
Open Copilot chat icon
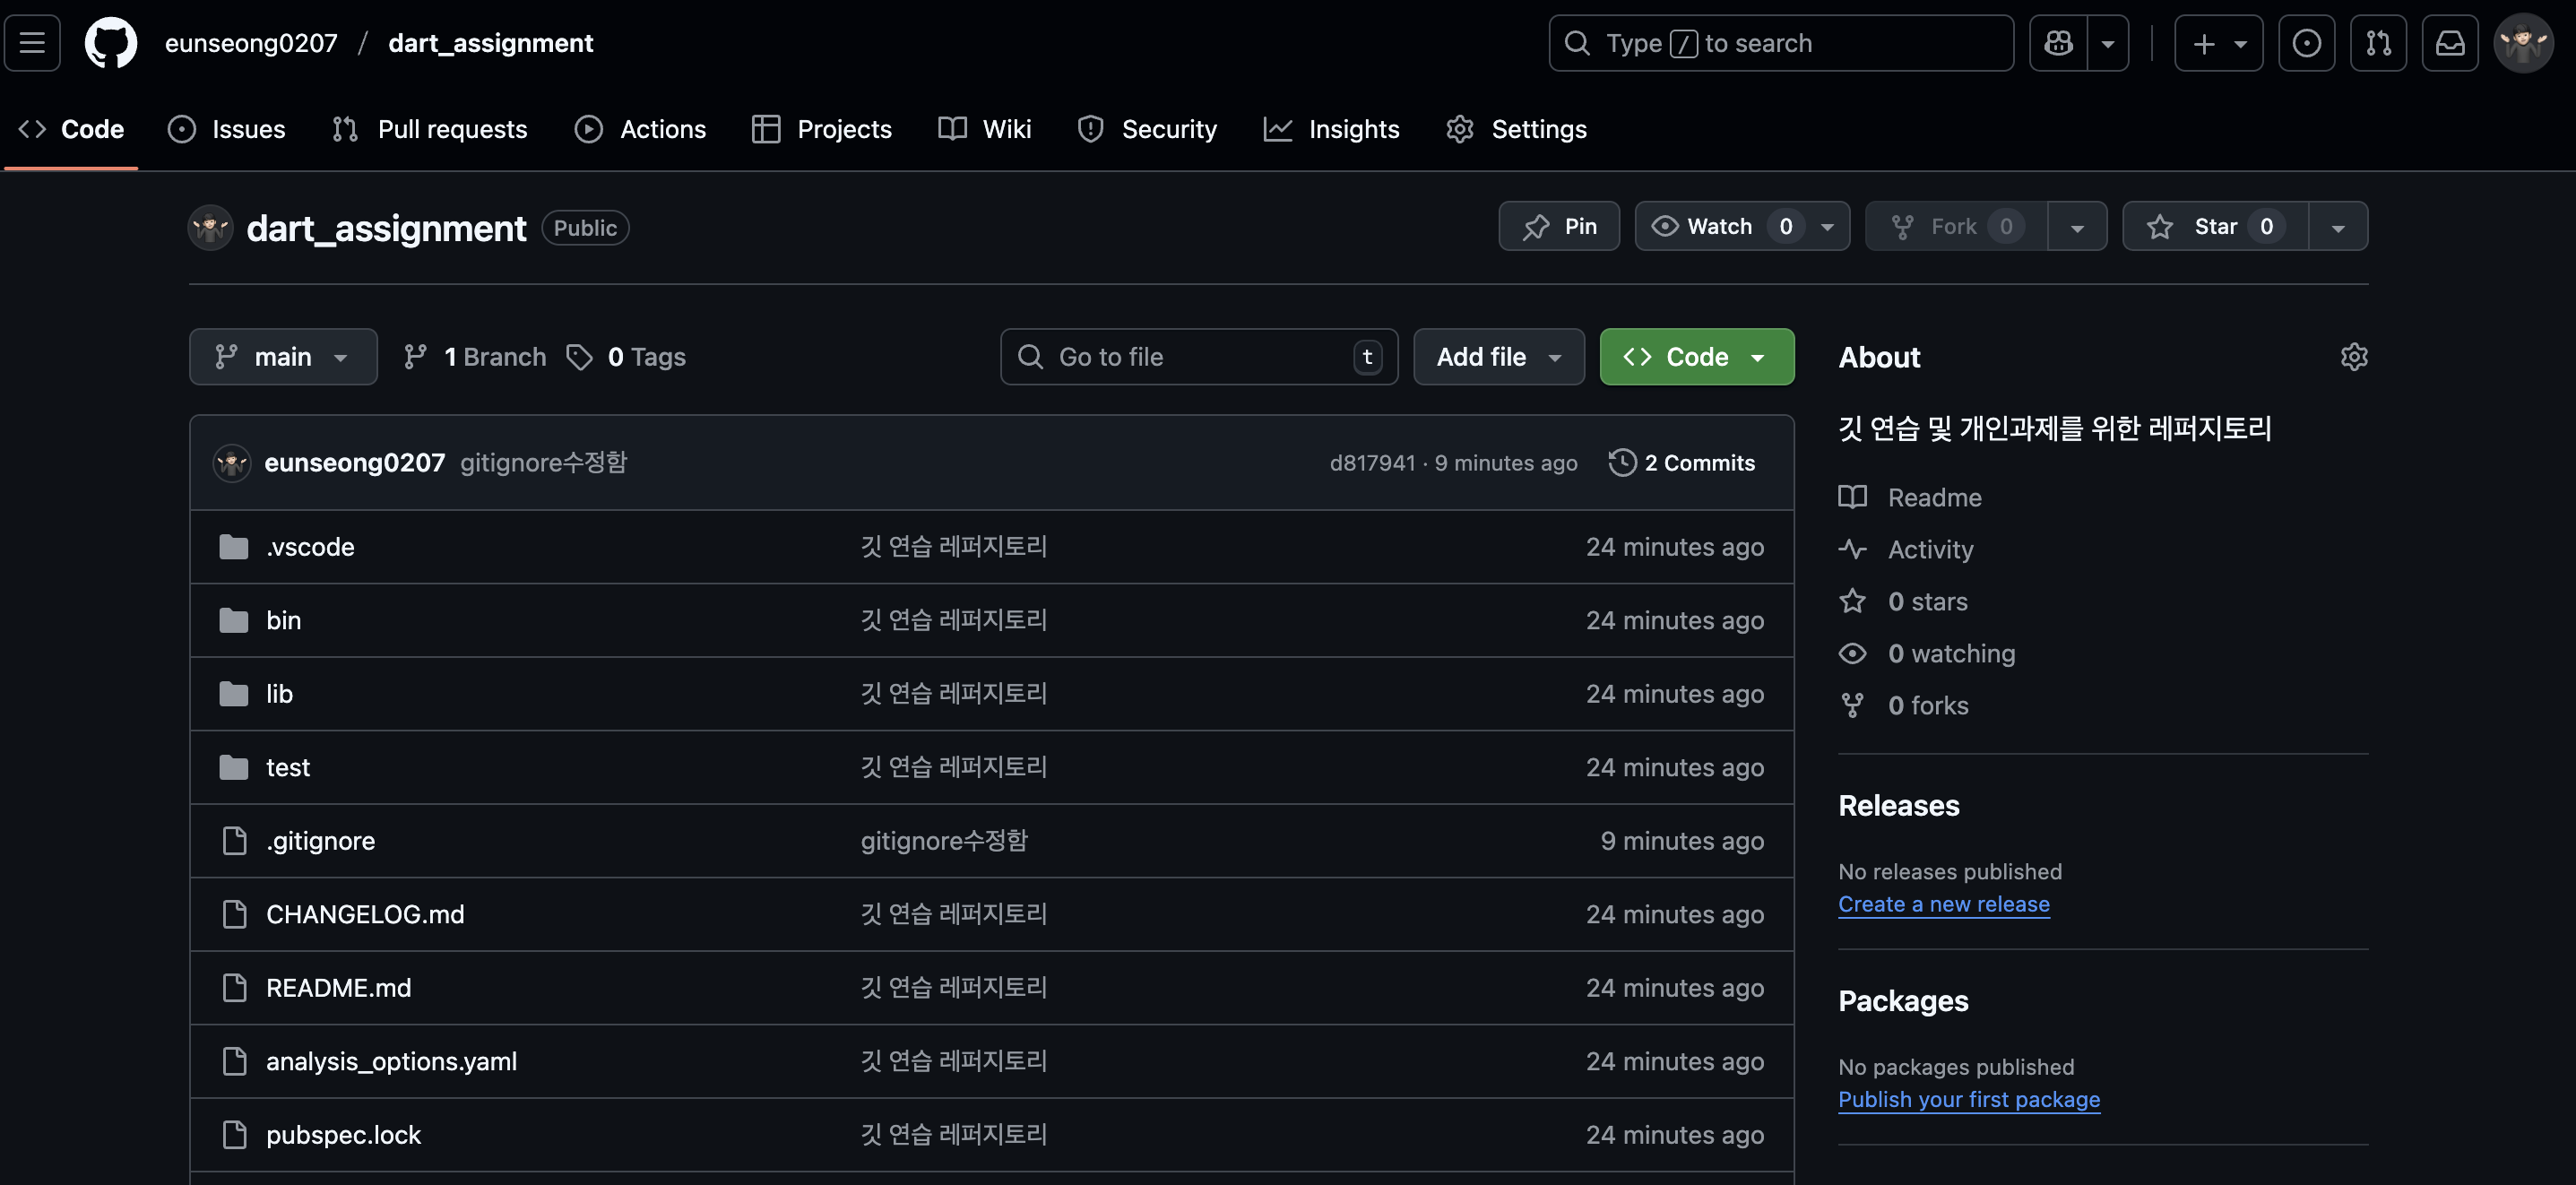point(2058,43)
